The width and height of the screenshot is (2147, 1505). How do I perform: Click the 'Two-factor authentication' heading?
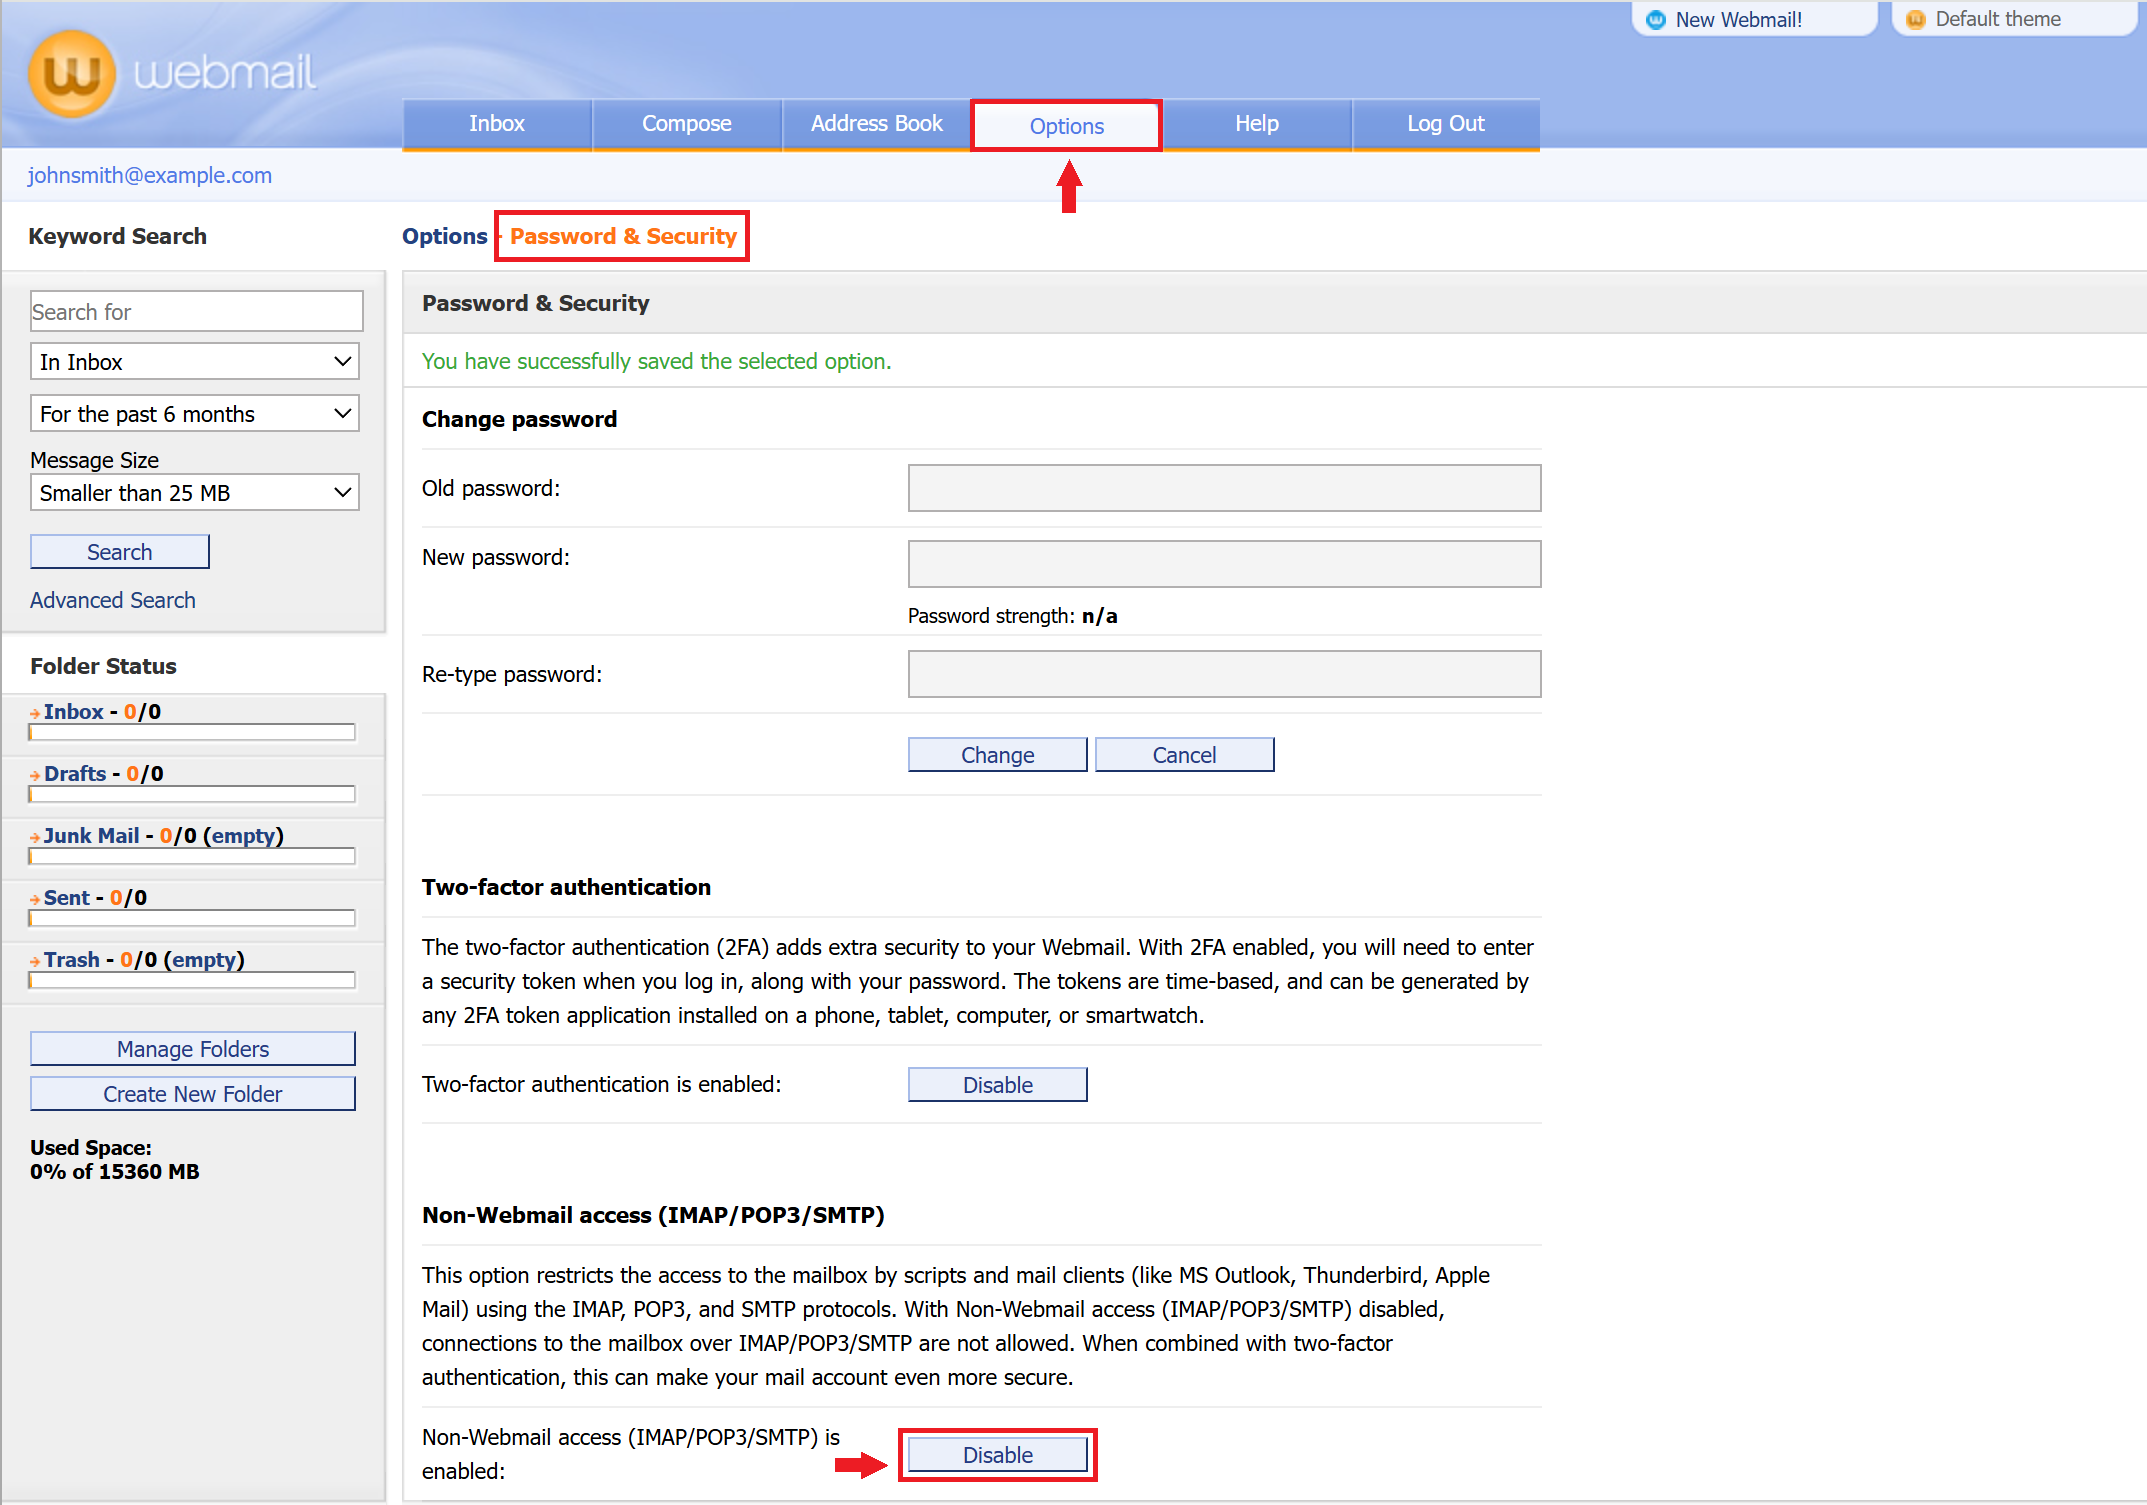(566, 887)
